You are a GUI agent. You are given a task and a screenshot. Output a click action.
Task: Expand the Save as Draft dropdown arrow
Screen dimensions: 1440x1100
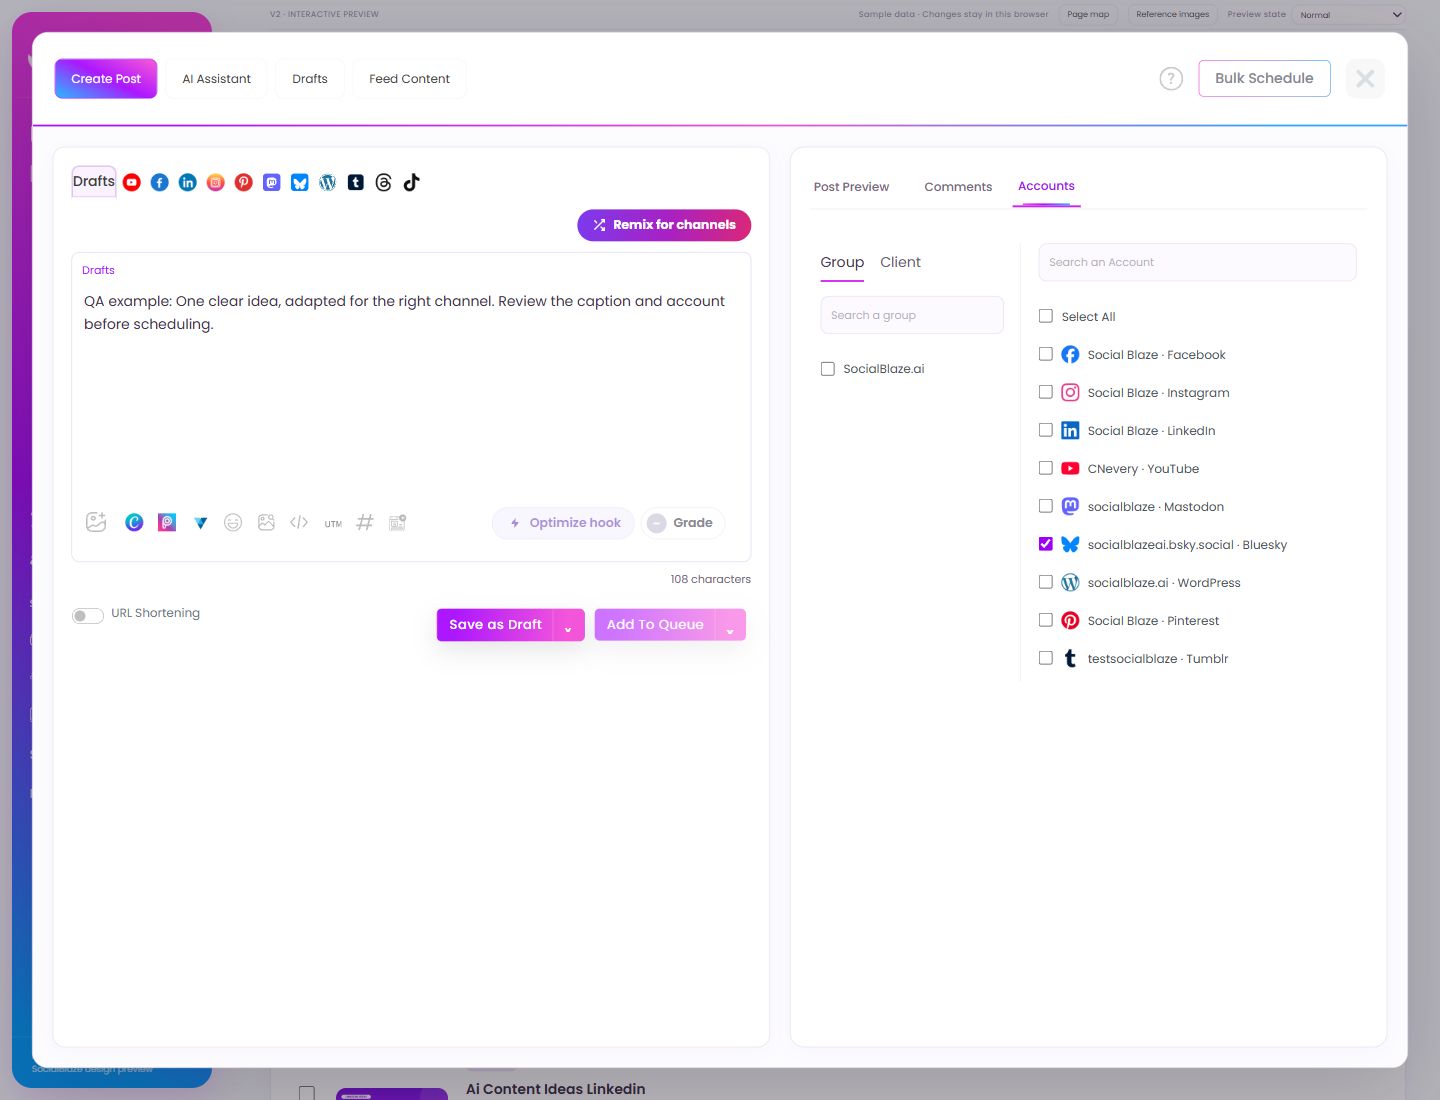[568, 625]
